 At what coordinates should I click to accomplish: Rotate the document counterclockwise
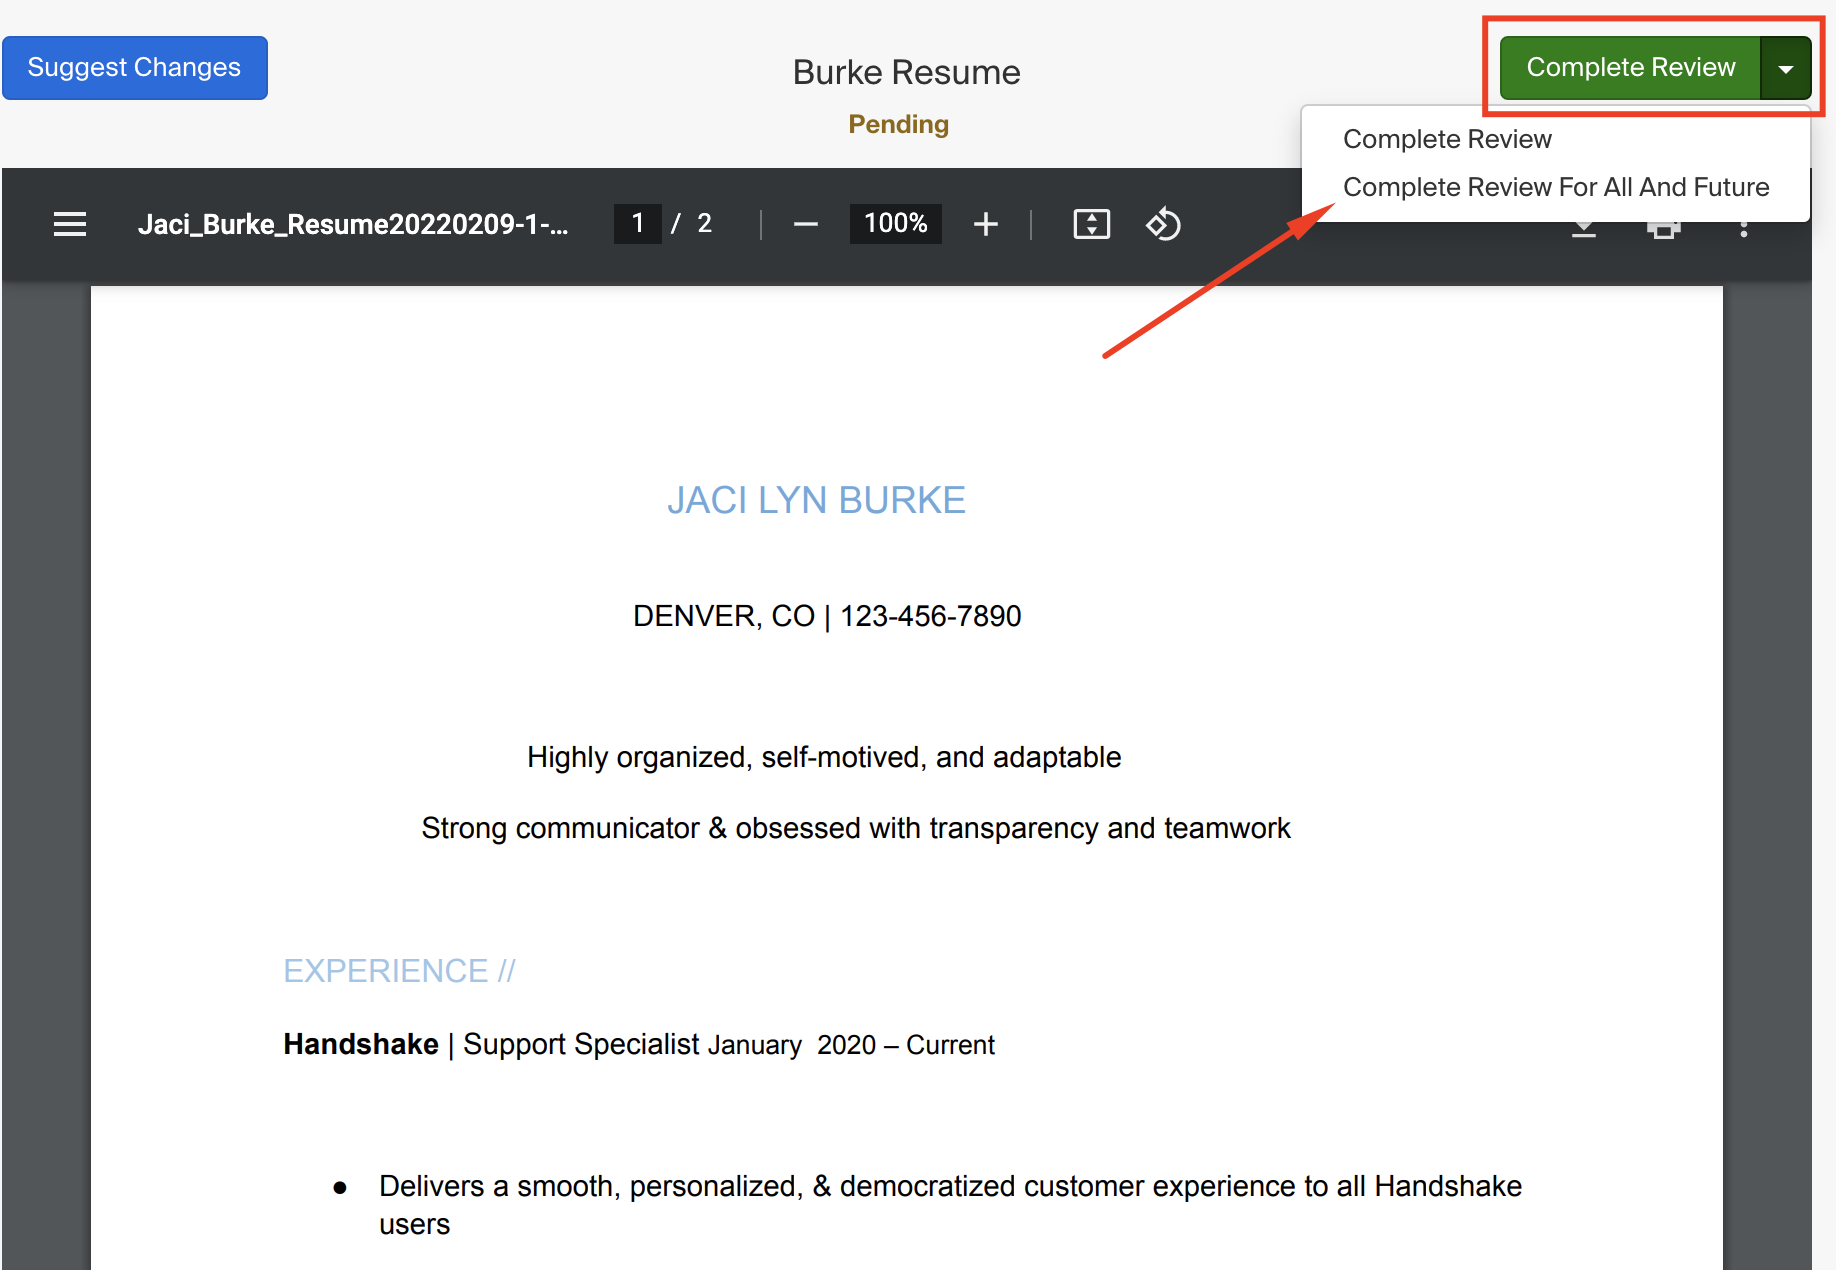point(1163,224)
